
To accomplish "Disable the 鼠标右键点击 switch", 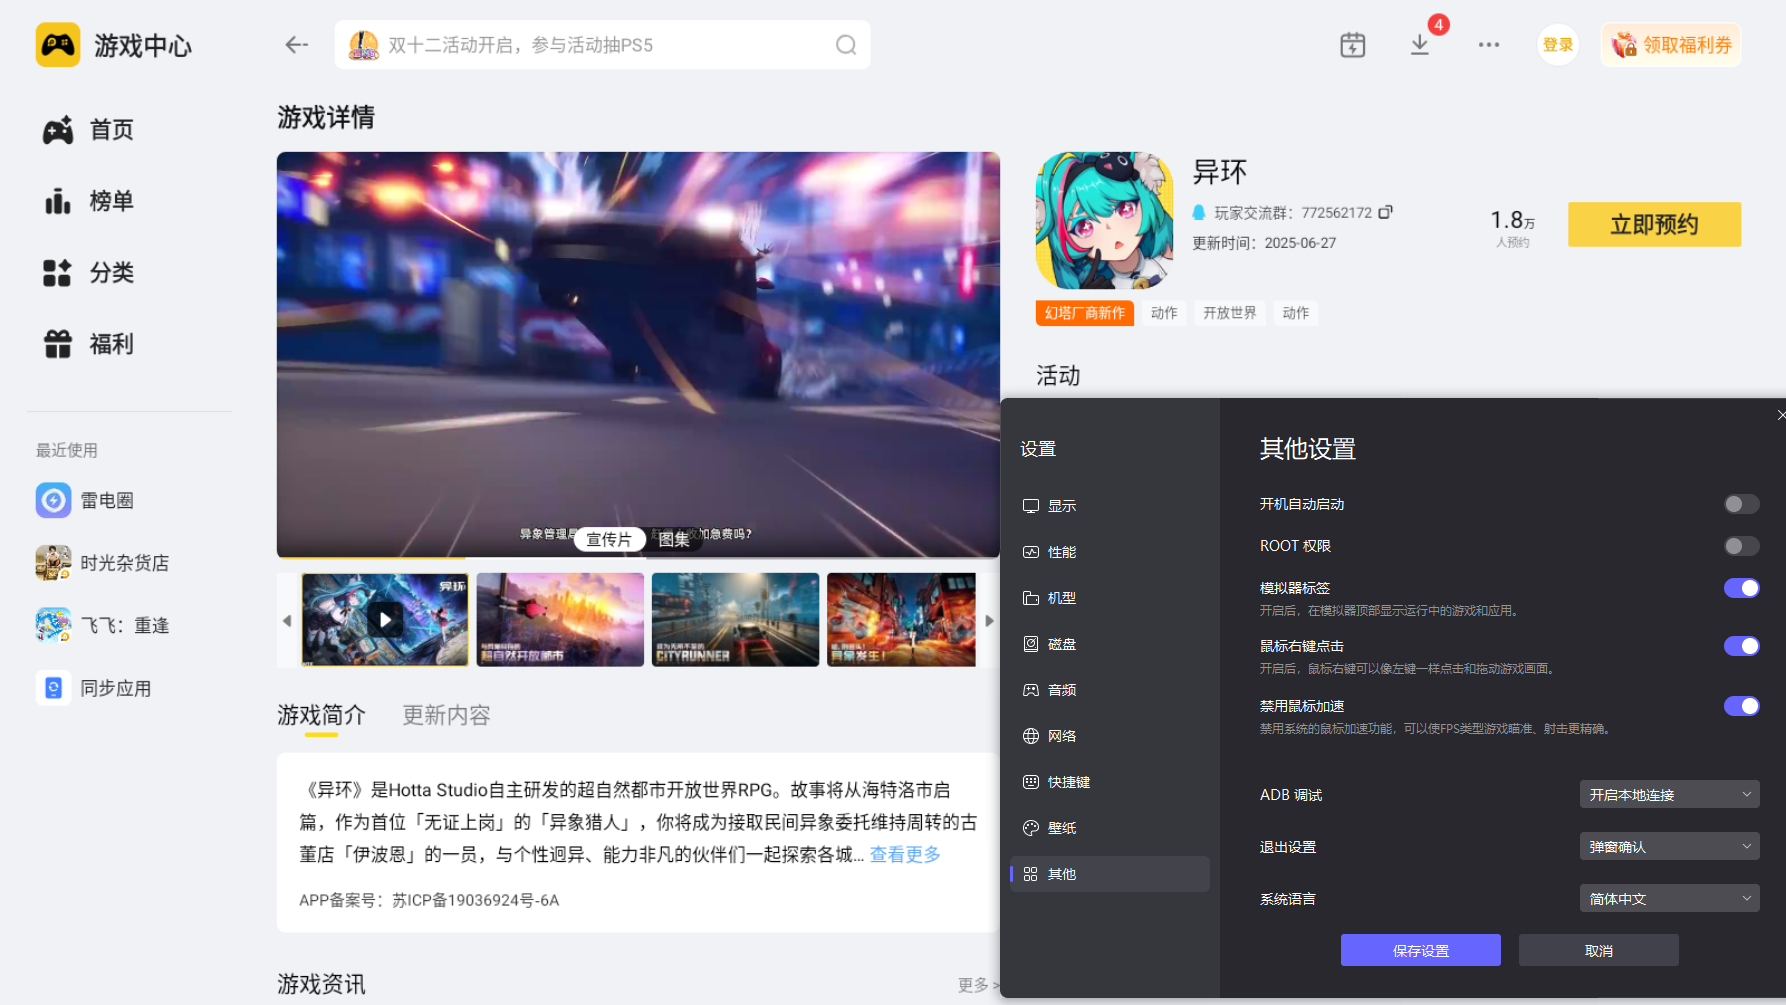I will point(1741,646).
